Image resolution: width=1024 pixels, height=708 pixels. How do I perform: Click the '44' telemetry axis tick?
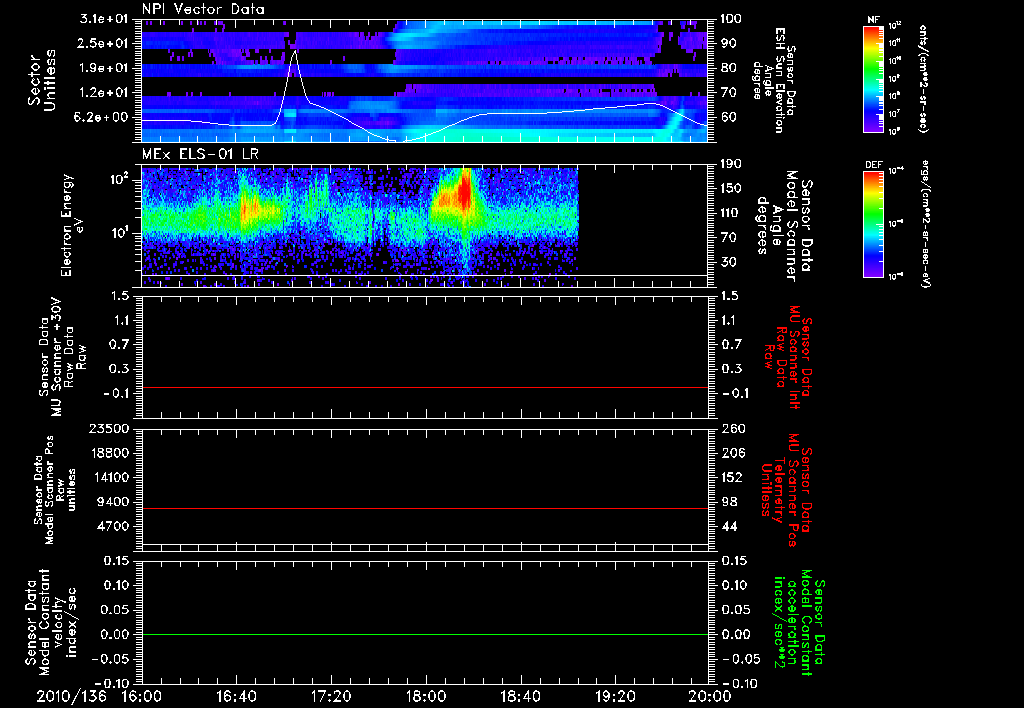pyautogui.click(x=728, y=526)
